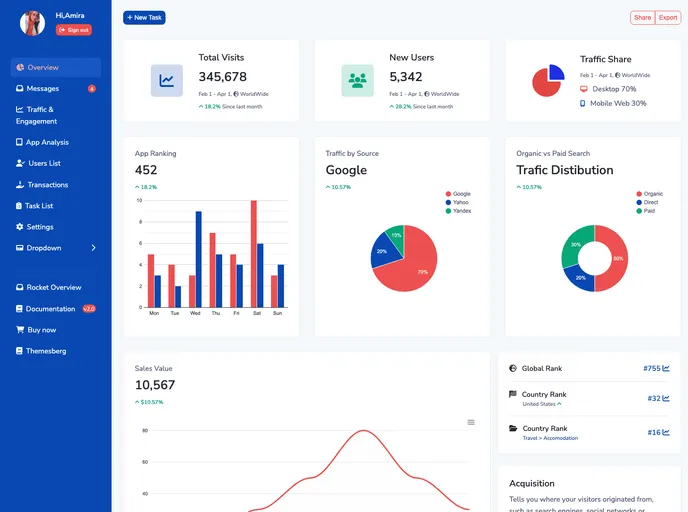
Task: Click the New Users people icon
Action: [x=357, y=81]
